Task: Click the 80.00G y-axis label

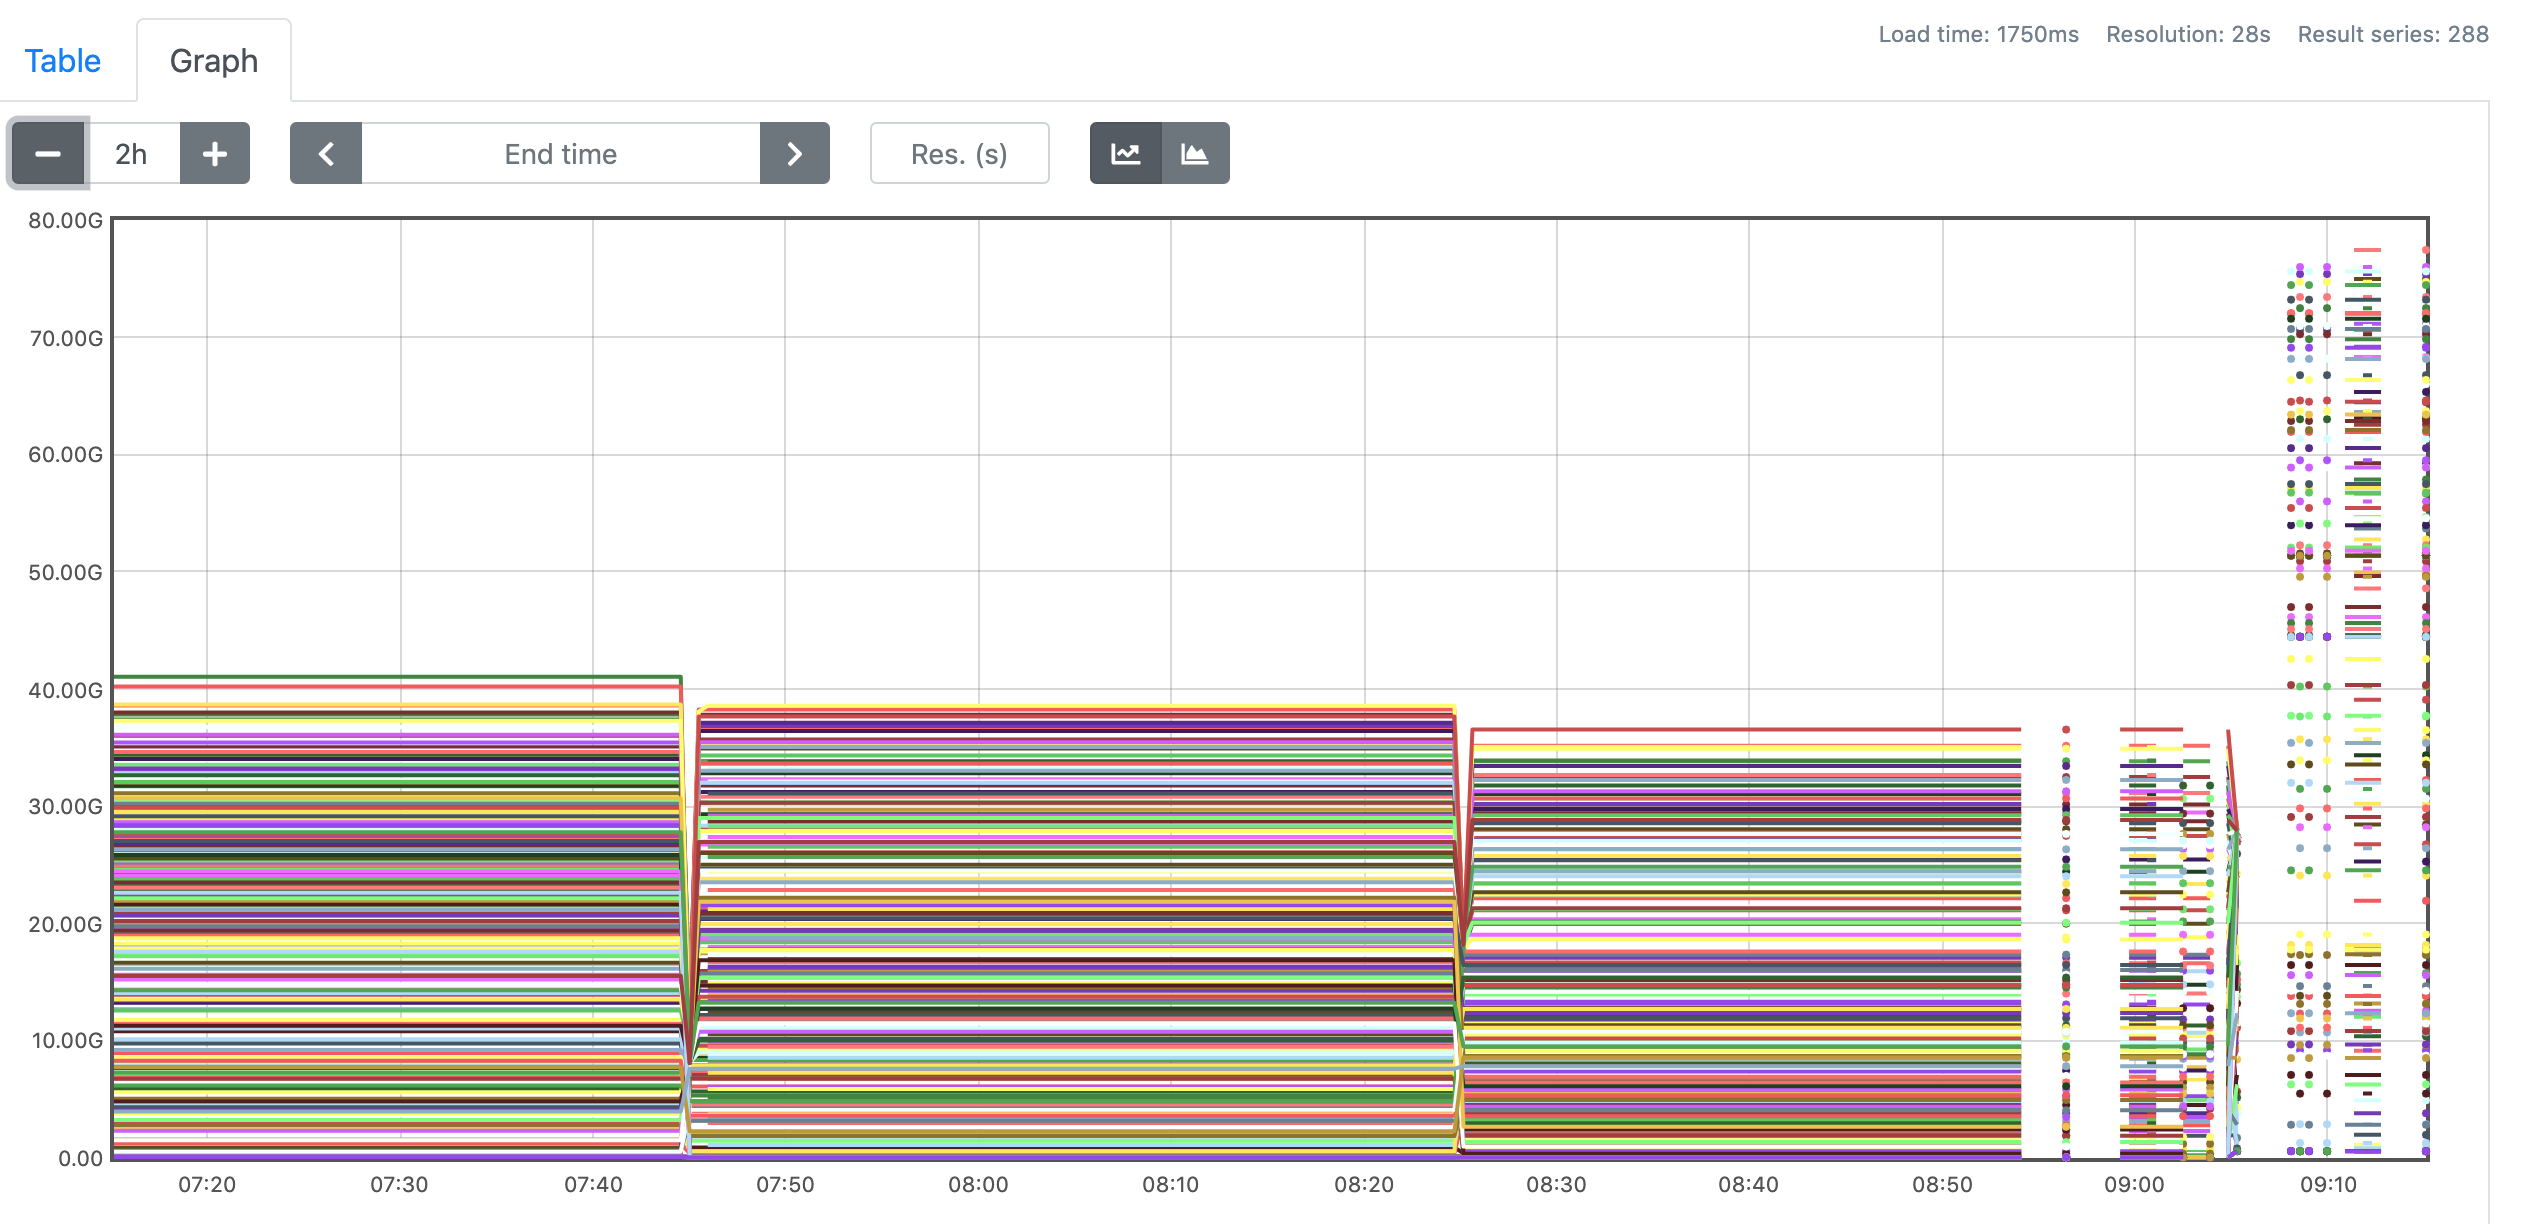Action: [66, 221]
